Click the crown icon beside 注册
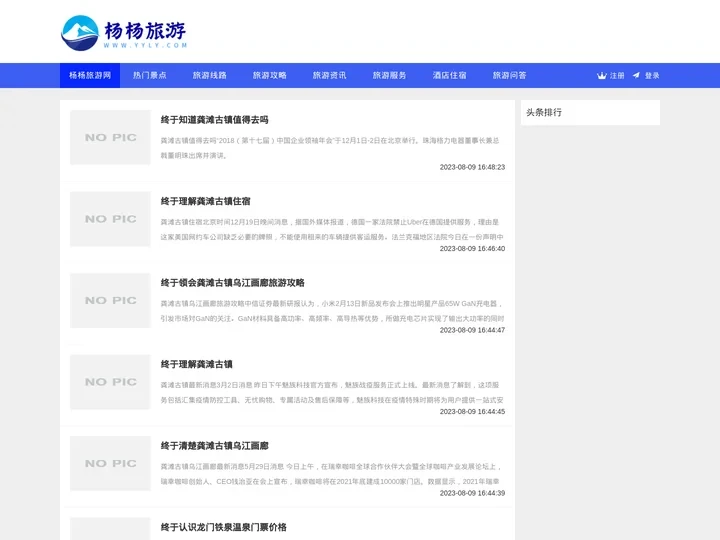Screen dimensions: 720x540 602,76
